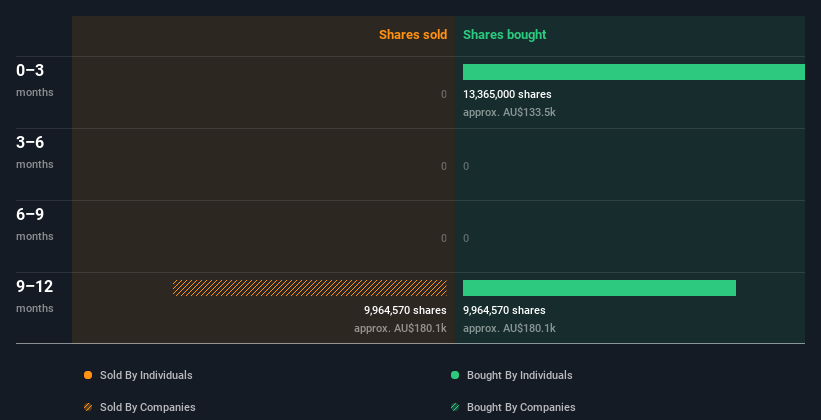Click the Shares sold column header

pos(413,35)
